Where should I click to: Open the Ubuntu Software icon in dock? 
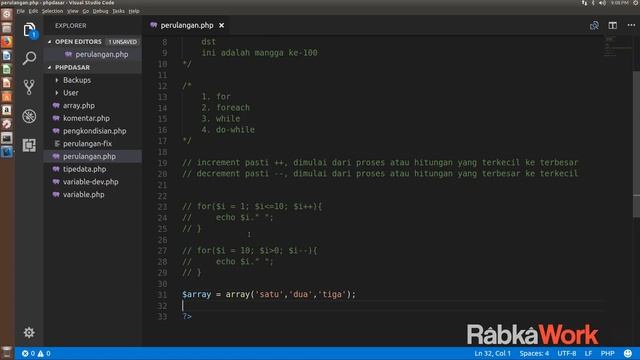(7, 97)
